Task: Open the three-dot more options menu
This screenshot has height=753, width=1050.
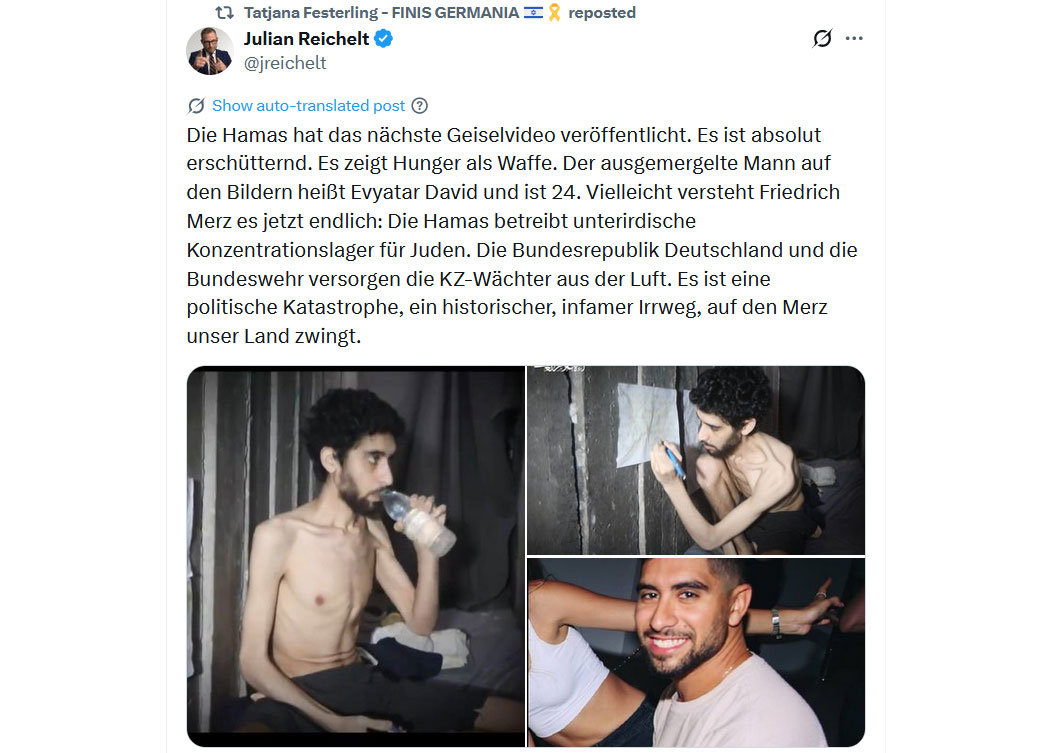Action: click(854, 39)
